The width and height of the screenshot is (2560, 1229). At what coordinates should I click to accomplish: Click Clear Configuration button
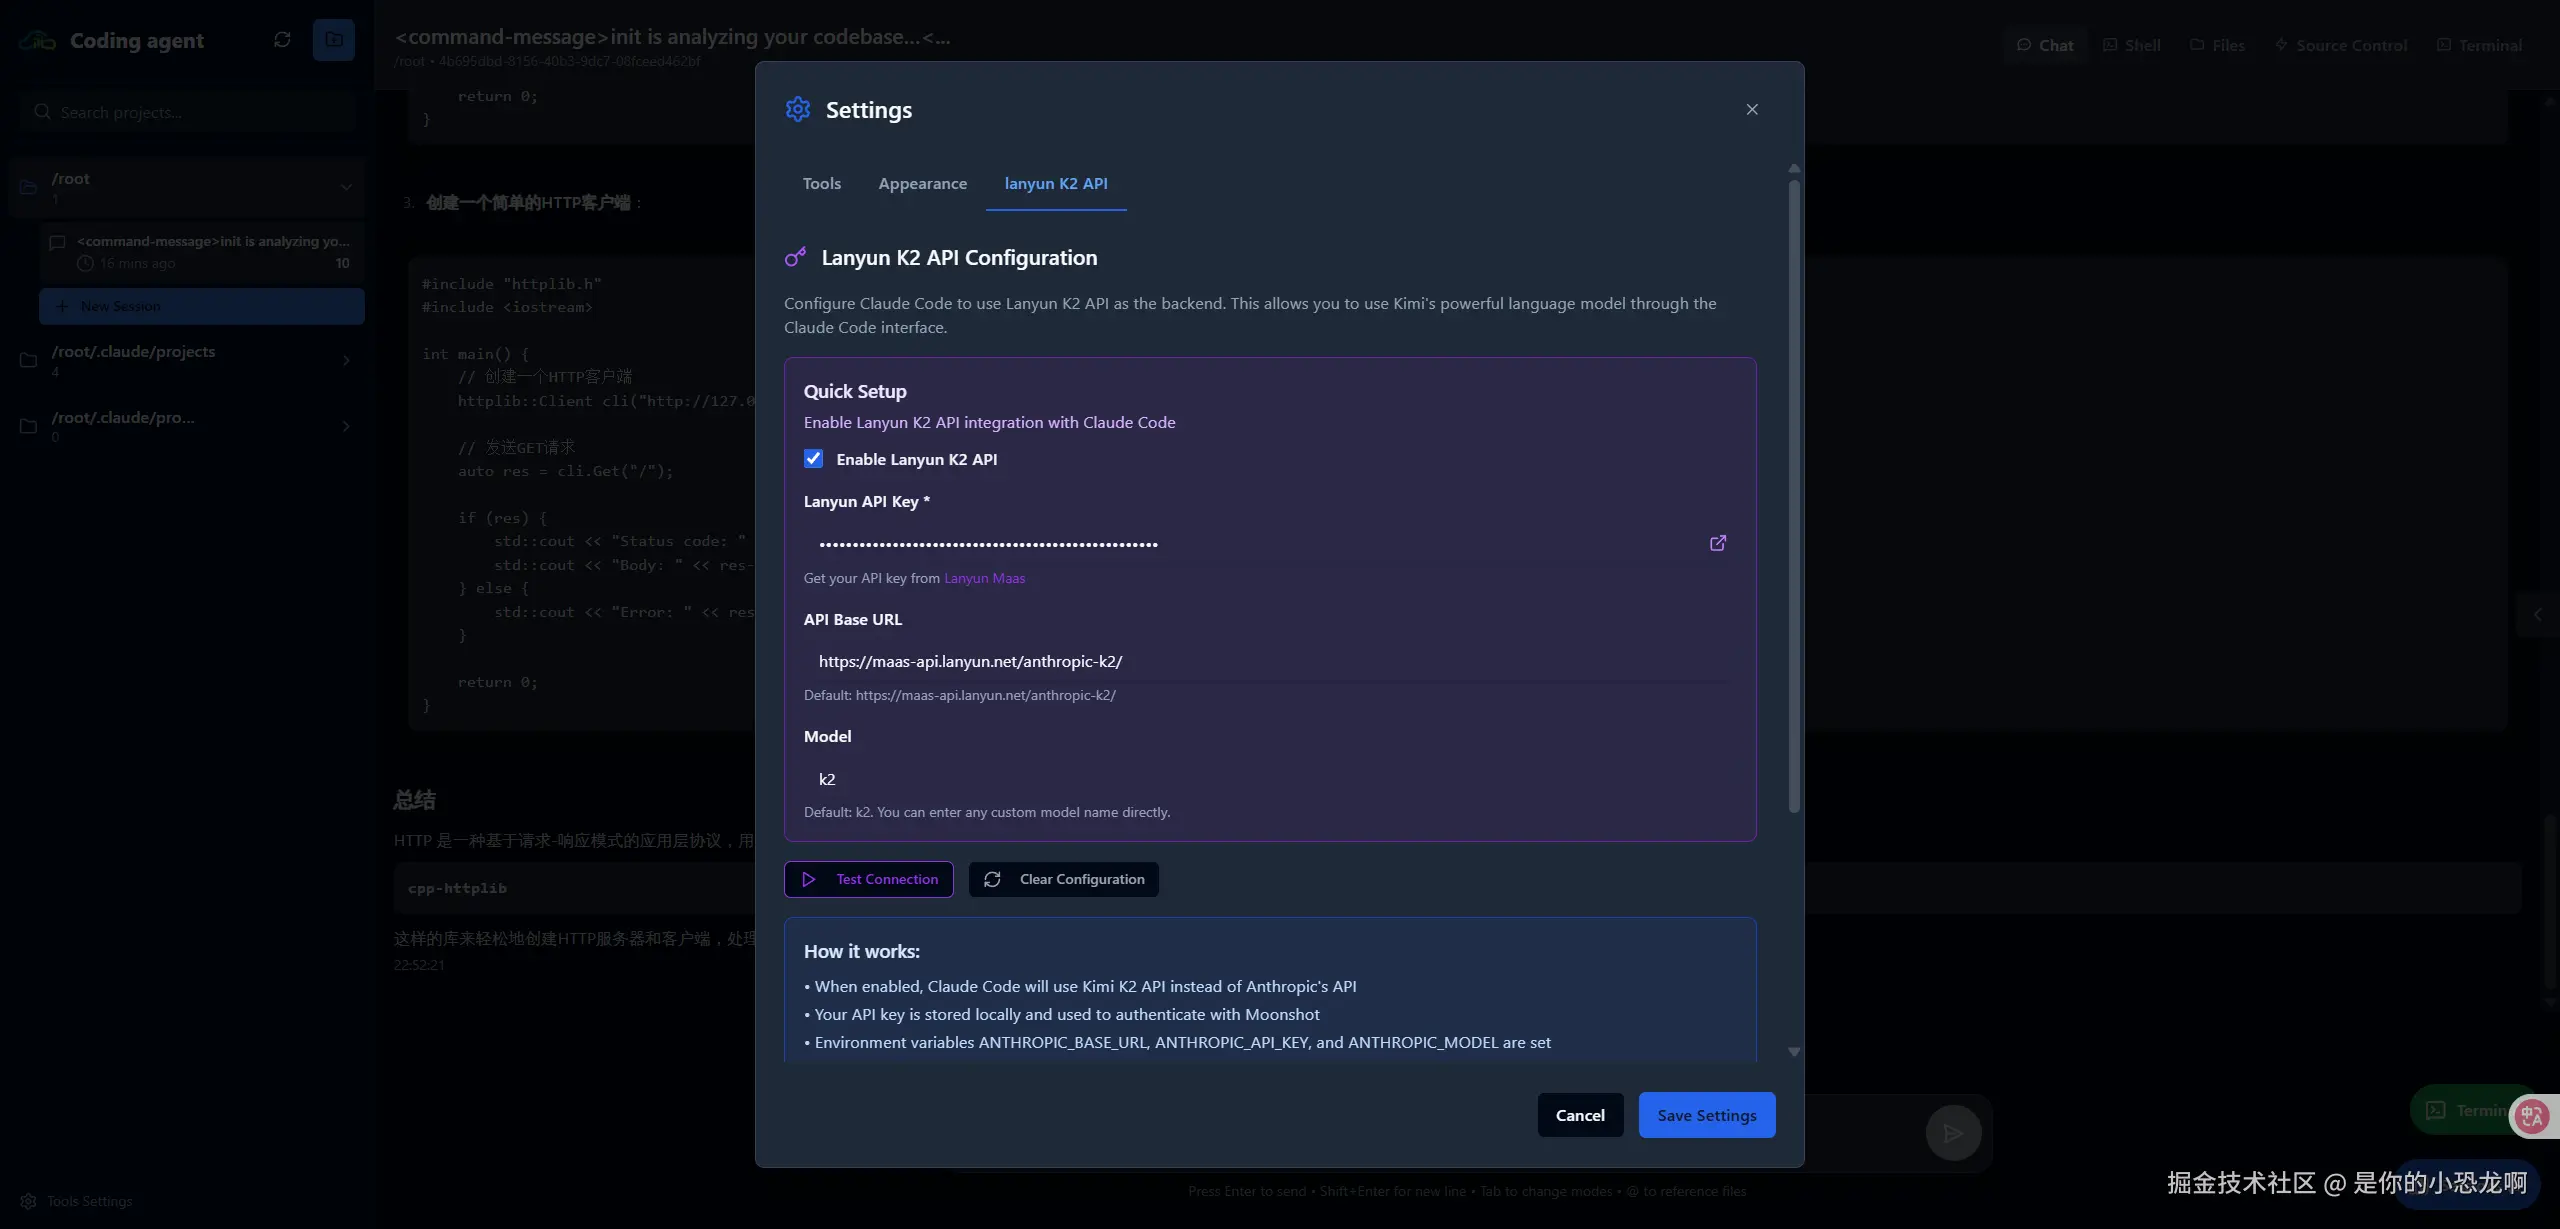1063,880
